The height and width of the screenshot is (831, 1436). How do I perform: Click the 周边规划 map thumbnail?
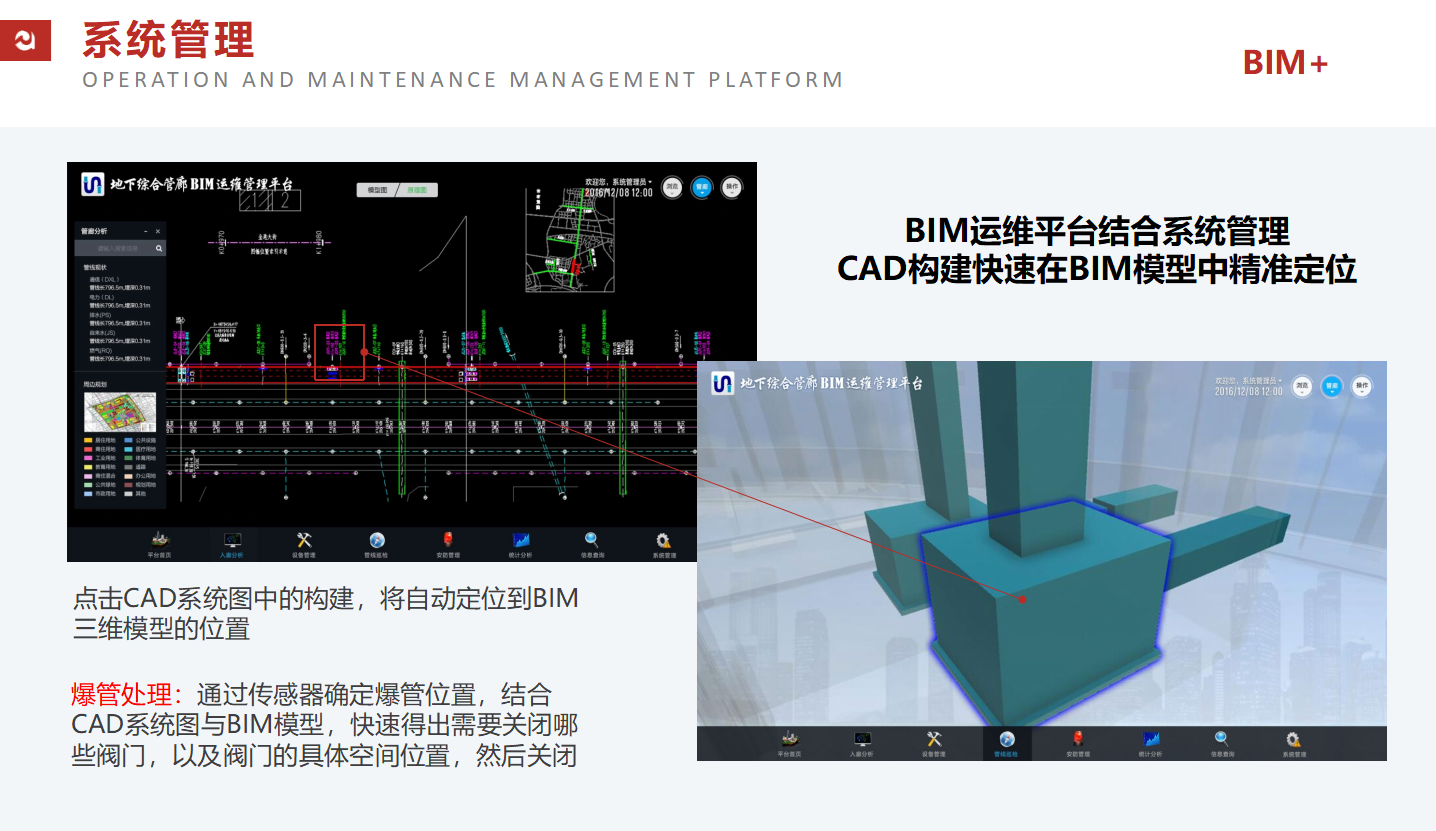coord(120,411)
